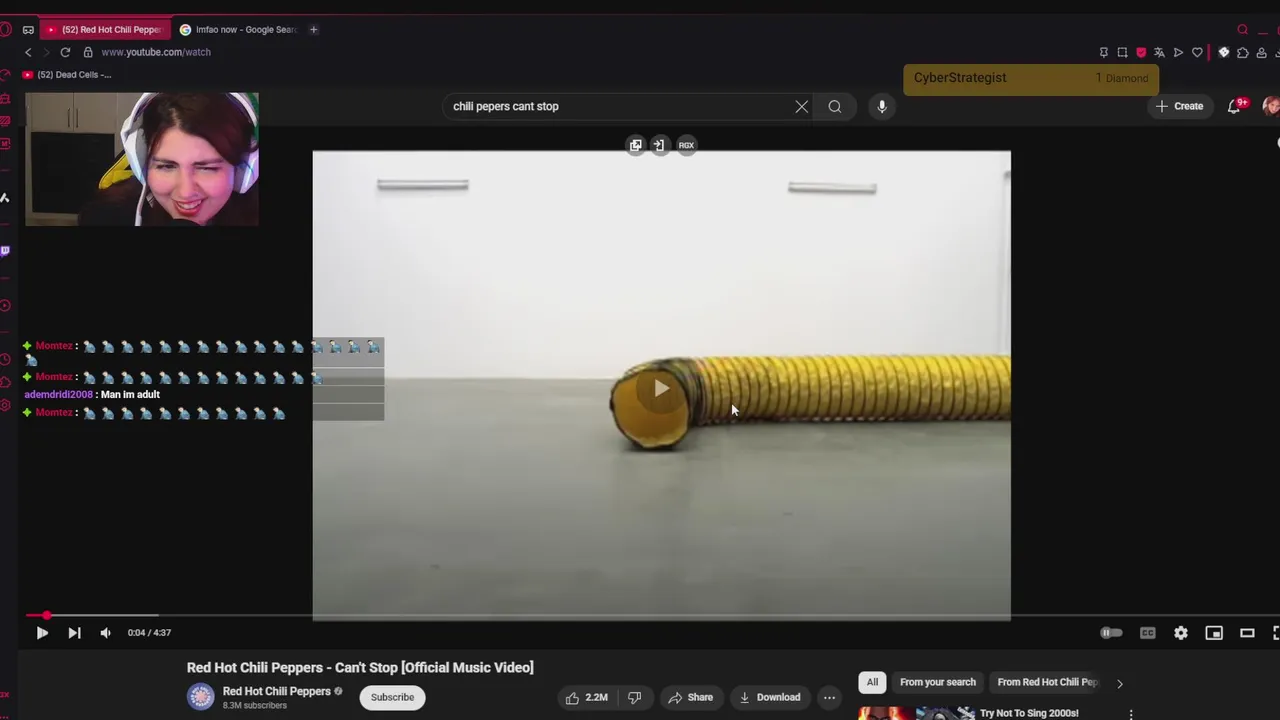Skip to the next video
The width and height of the screenshot is (1280, 720).
coord(74,633)
